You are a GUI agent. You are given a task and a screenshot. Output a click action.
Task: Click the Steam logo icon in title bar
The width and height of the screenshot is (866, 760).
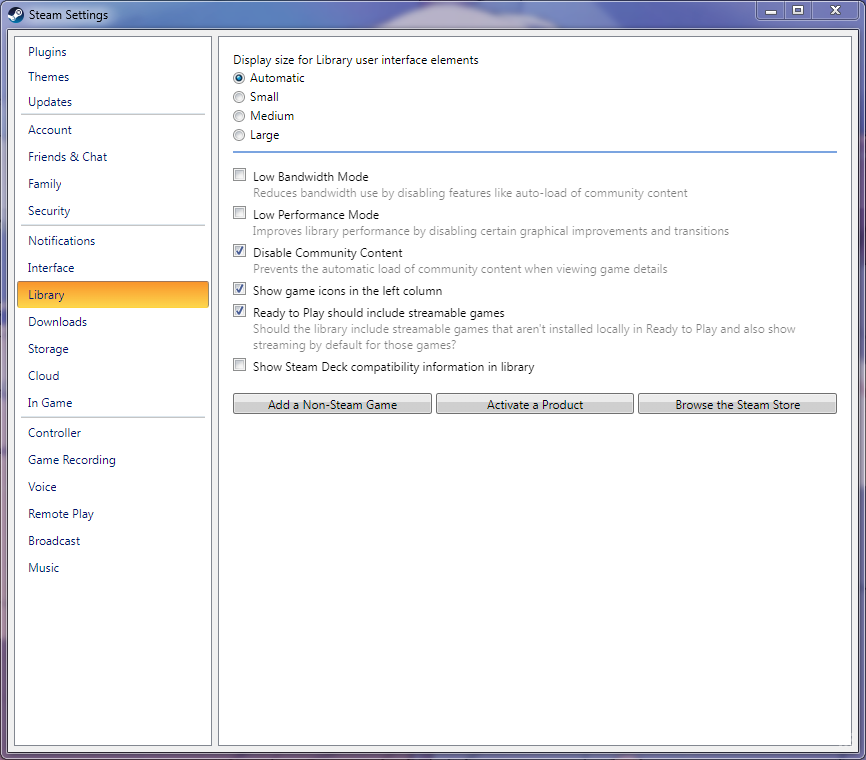pos(15,14)
